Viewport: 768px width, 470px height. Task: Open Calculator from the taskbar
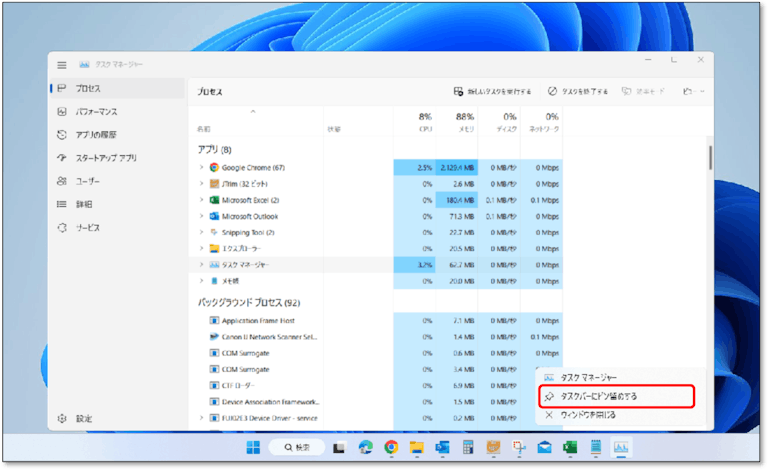tap(468, 447)
